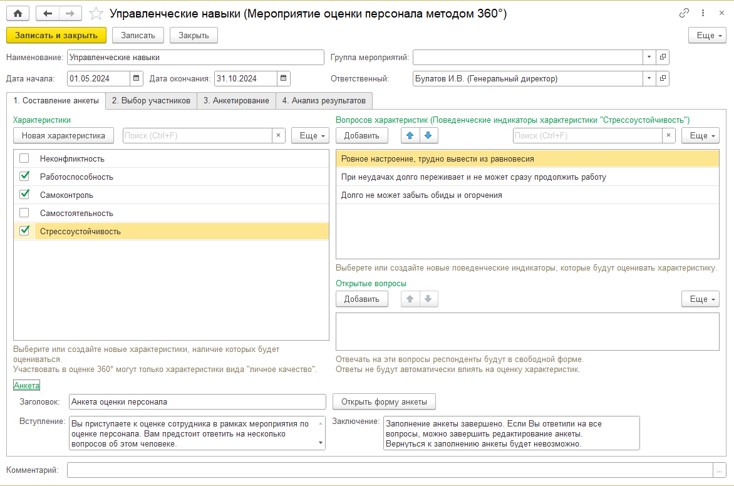Move selected indicator up with blue arrow
Screen dimensions: 734x486
410,135
